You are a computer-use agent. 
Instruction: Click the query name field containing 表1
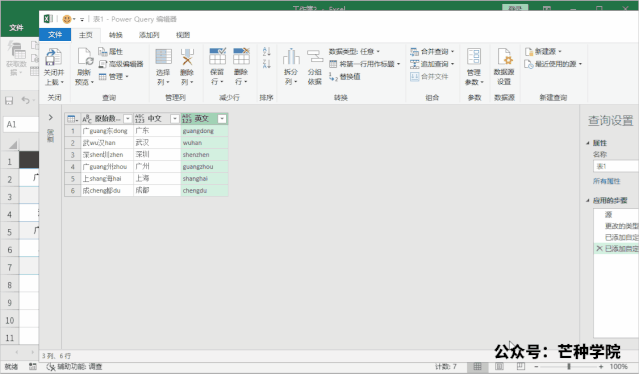616,166
